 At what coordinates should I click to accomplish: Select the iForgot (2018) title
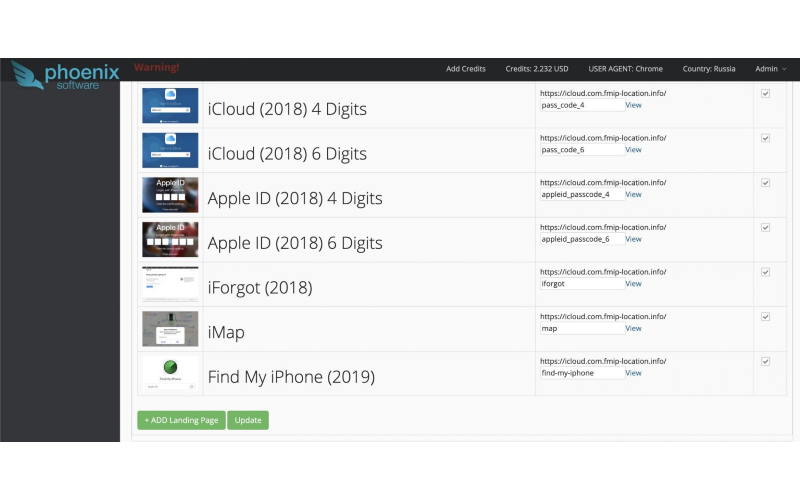coord(260,288)
